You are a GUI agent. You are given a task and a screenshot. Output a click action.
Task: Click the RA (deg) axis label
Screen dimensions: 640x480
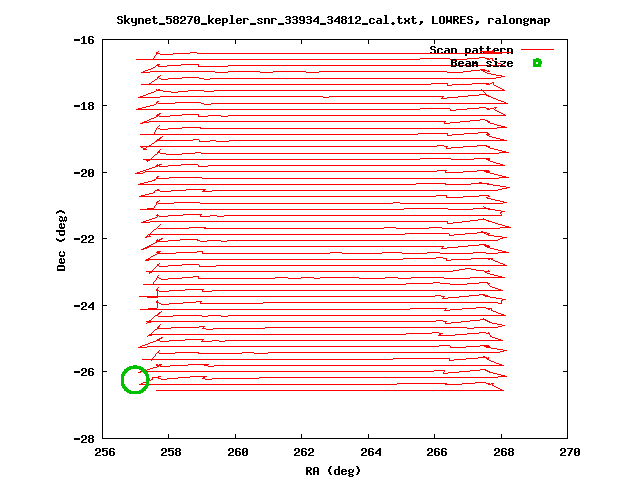pyautogui.click(x=333, y=471)
